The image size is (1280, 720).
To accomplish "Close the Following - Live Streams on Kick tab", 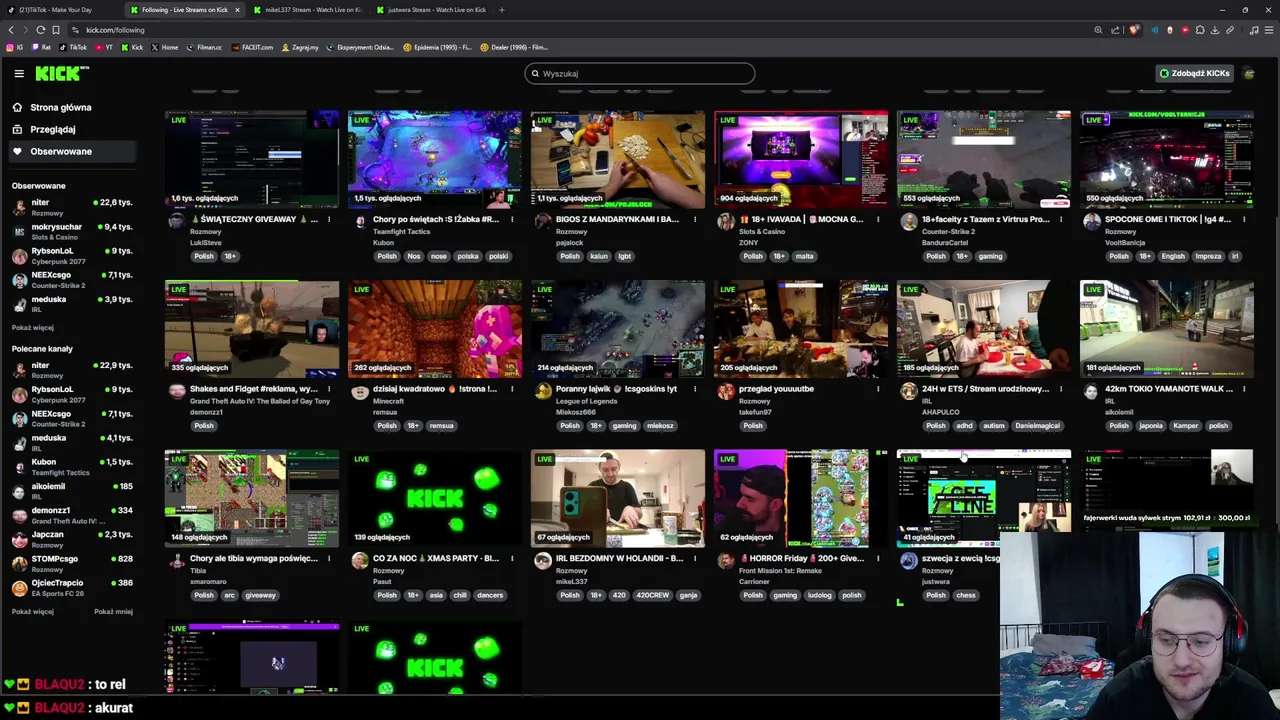I will 237,10.
